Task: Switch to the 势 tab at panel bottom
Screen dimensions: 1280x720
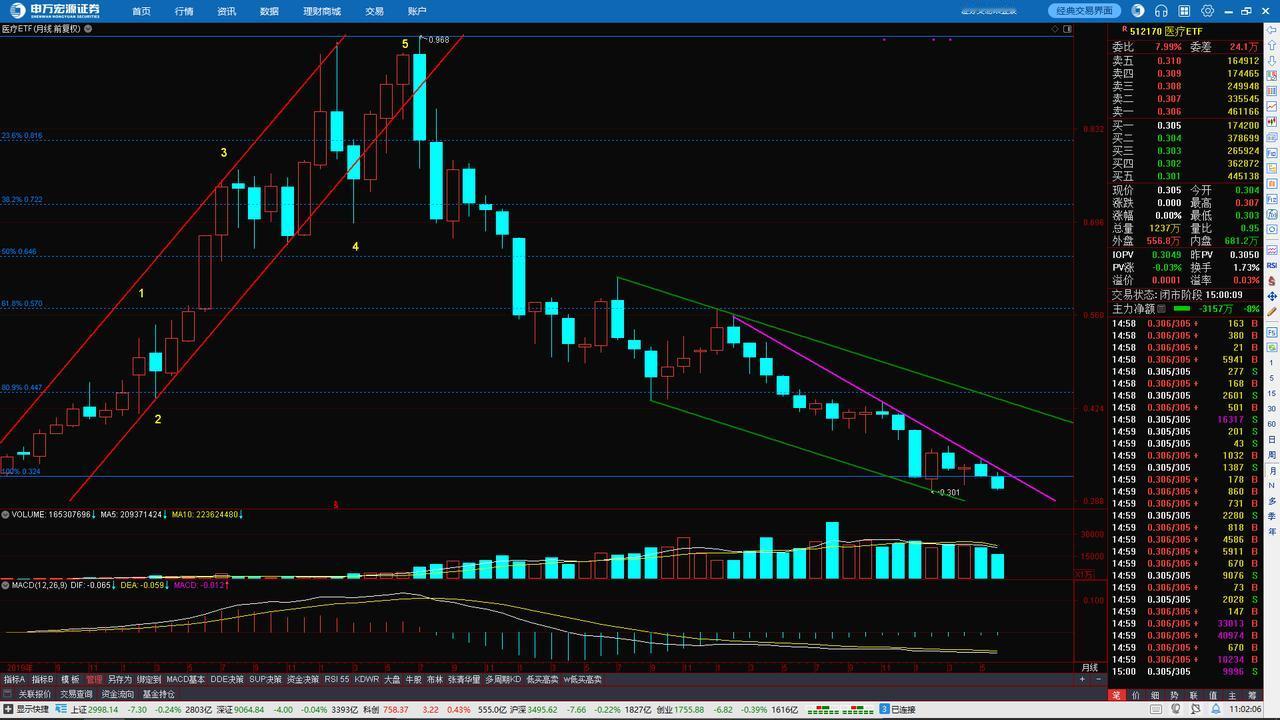Action: point(1174,695)
